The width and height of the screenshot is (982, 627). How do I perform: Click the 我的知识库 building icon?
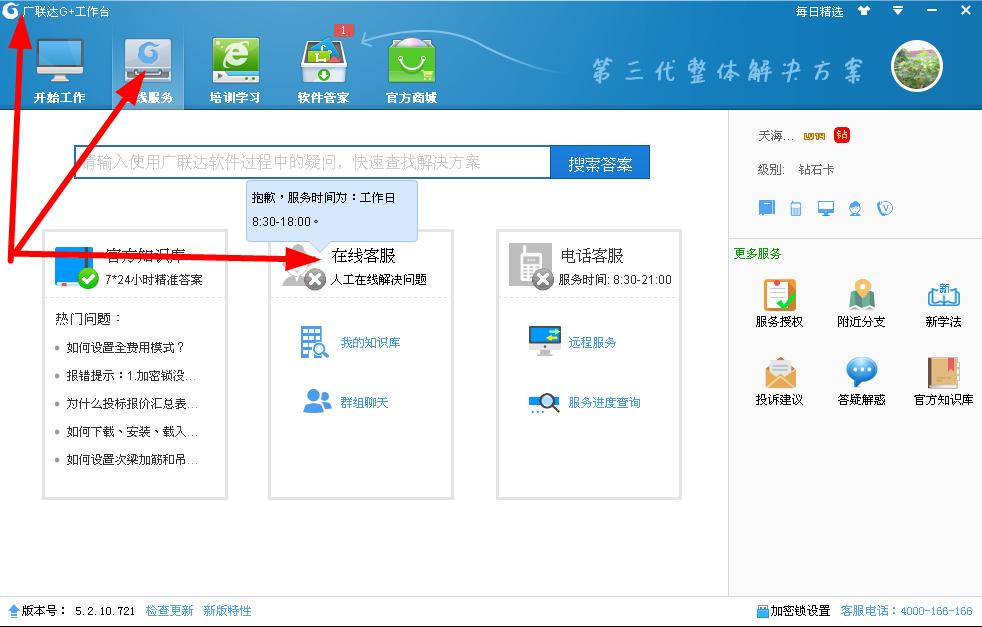point(314,342)
